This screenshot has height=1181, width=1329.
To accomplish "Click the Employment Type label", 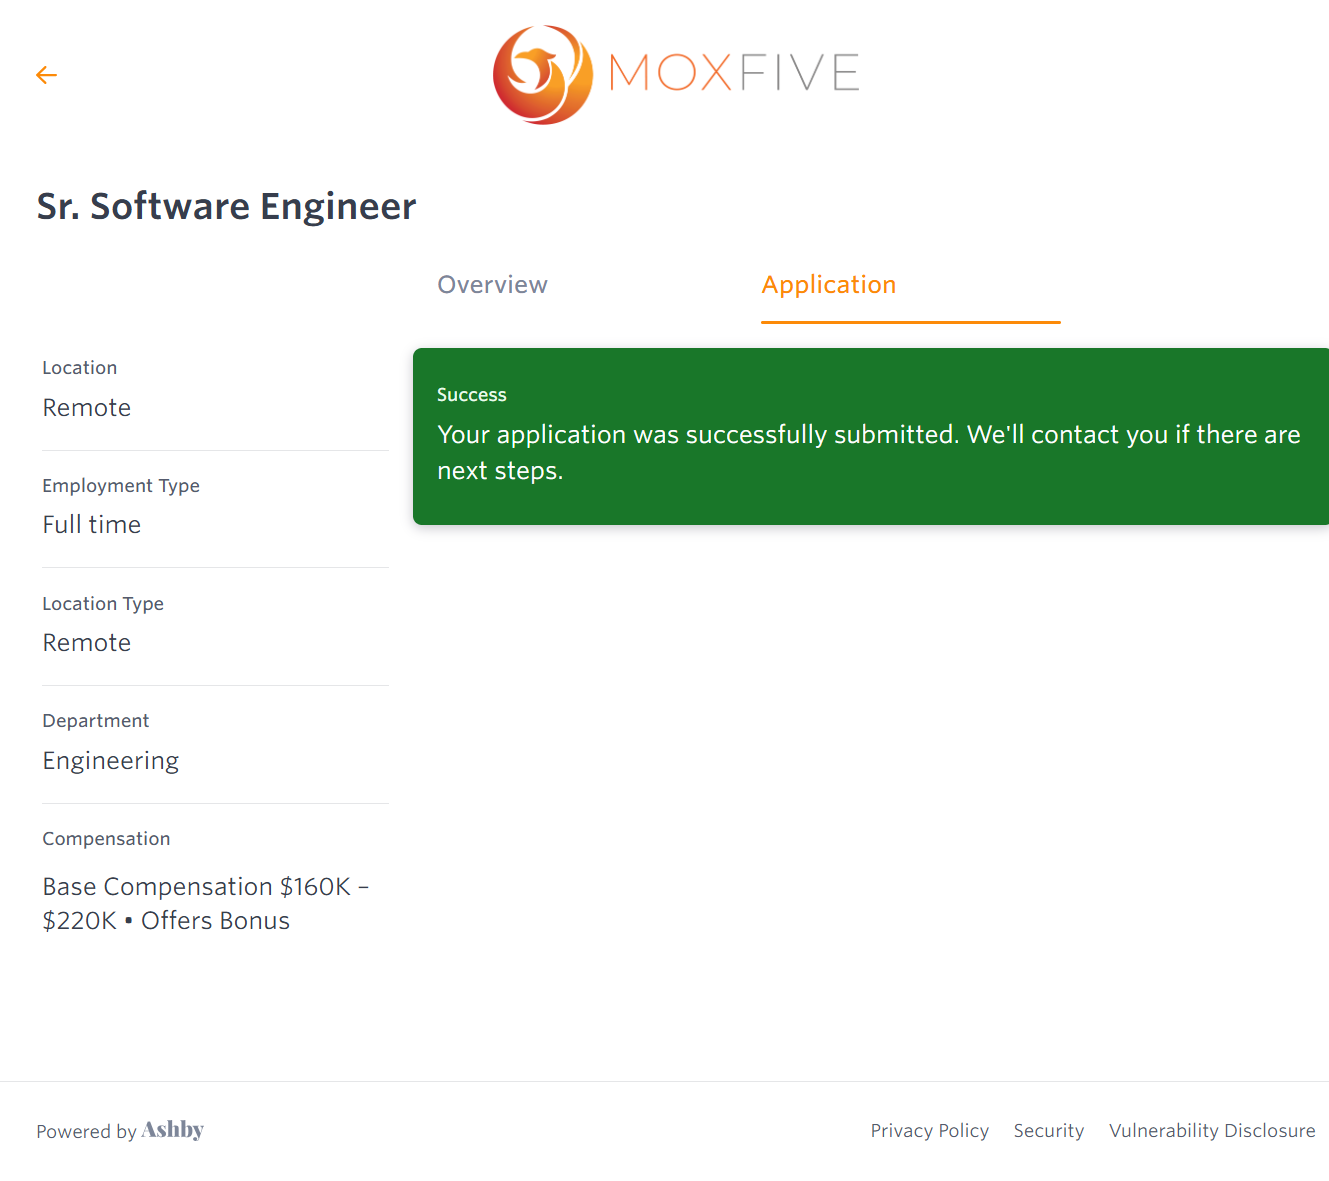I will pos(121,486).
